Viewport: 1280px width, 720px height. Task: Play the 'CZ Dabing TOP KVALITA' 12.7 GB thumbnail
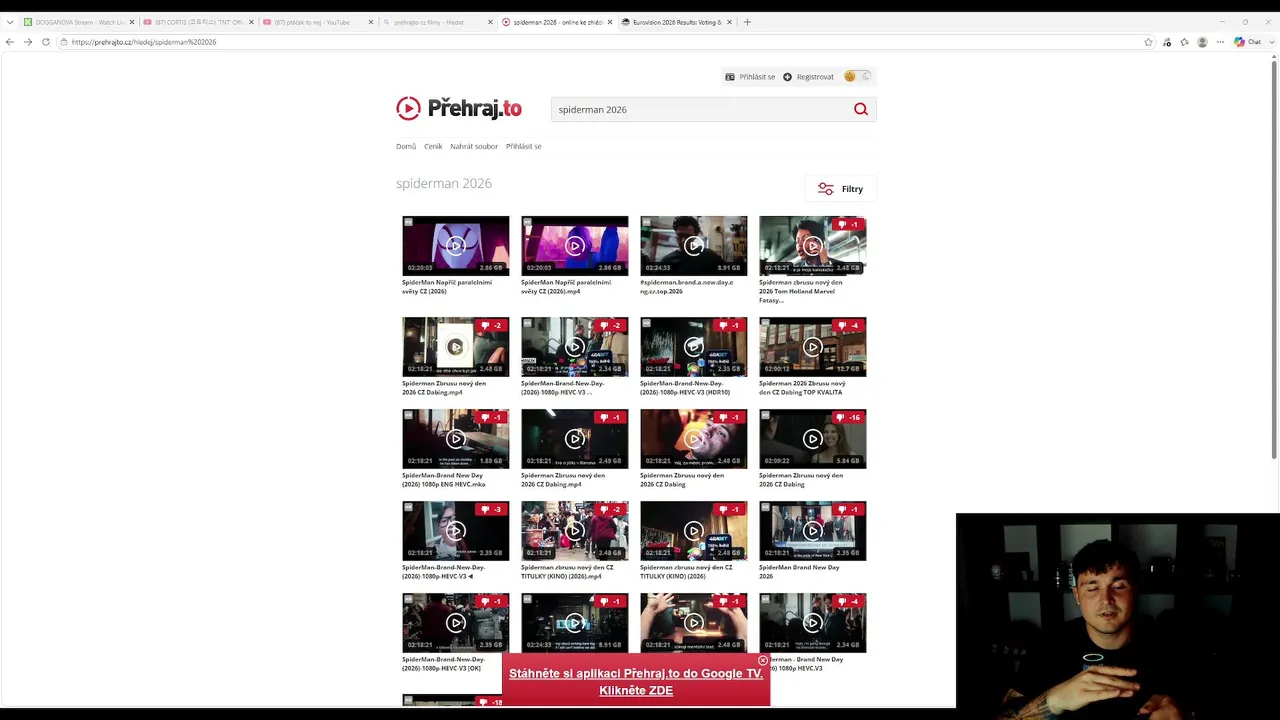tap(813, 347)
